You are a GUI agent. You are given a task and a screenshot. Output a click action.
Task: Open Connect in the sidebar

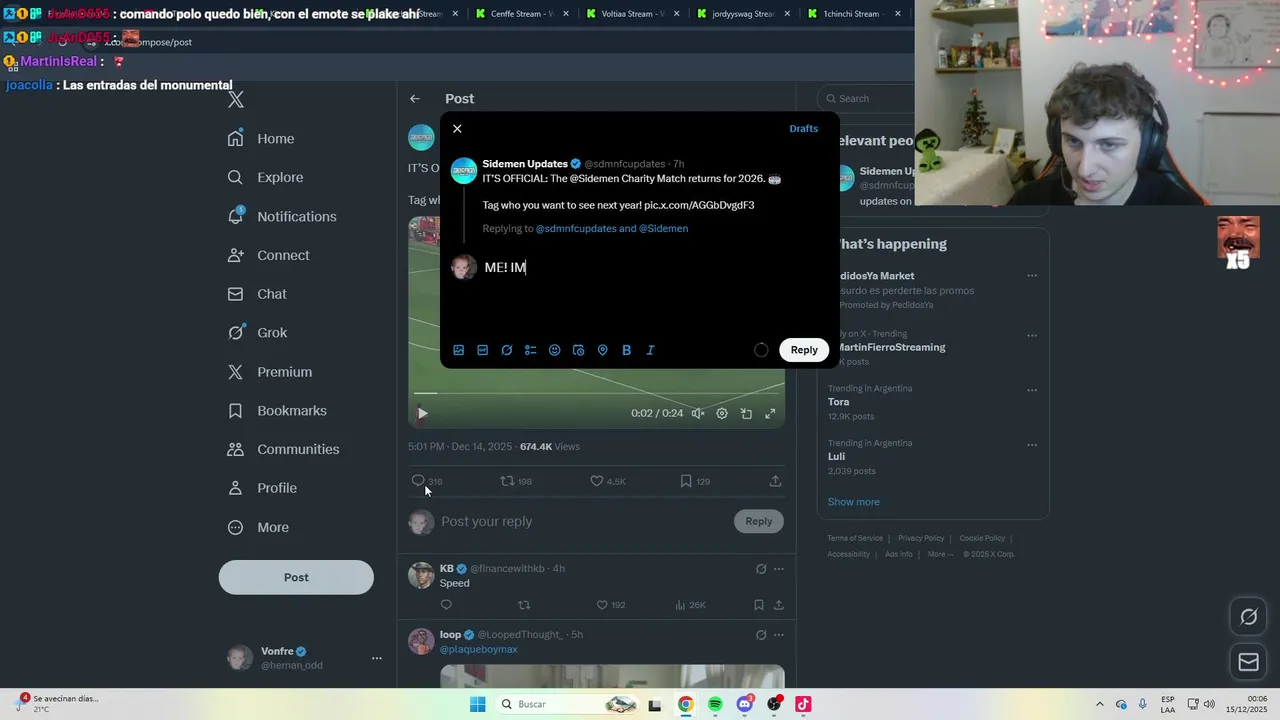(268, 255)
